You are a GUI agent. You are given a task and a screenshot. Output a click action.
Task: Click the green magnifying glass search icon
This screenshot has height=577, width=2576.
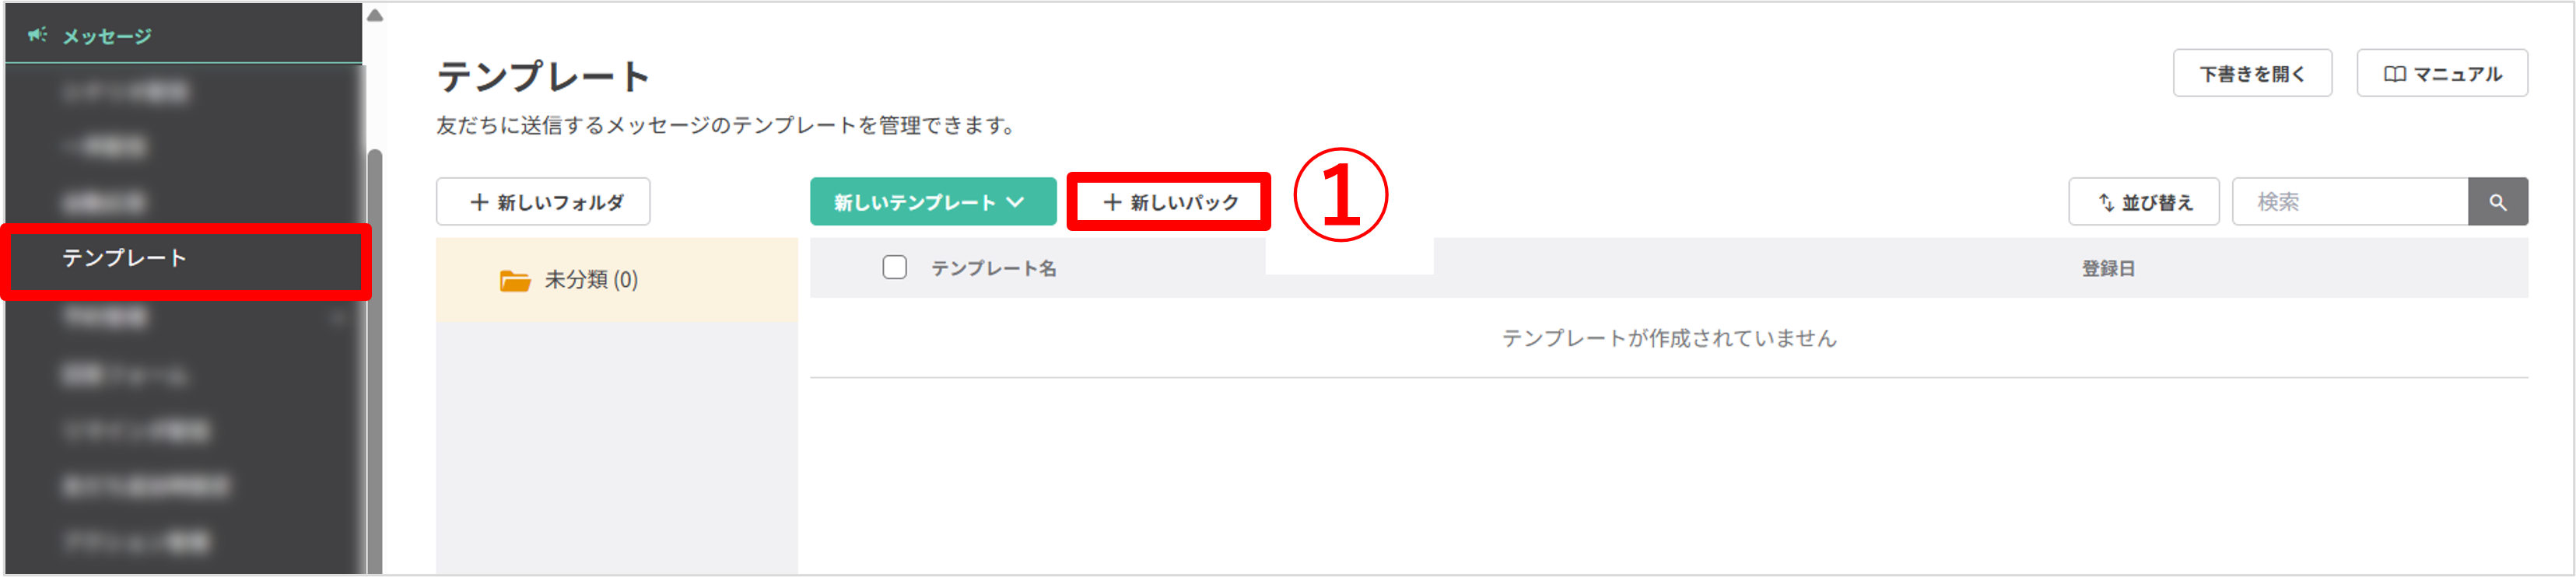tap(2500, 202)
